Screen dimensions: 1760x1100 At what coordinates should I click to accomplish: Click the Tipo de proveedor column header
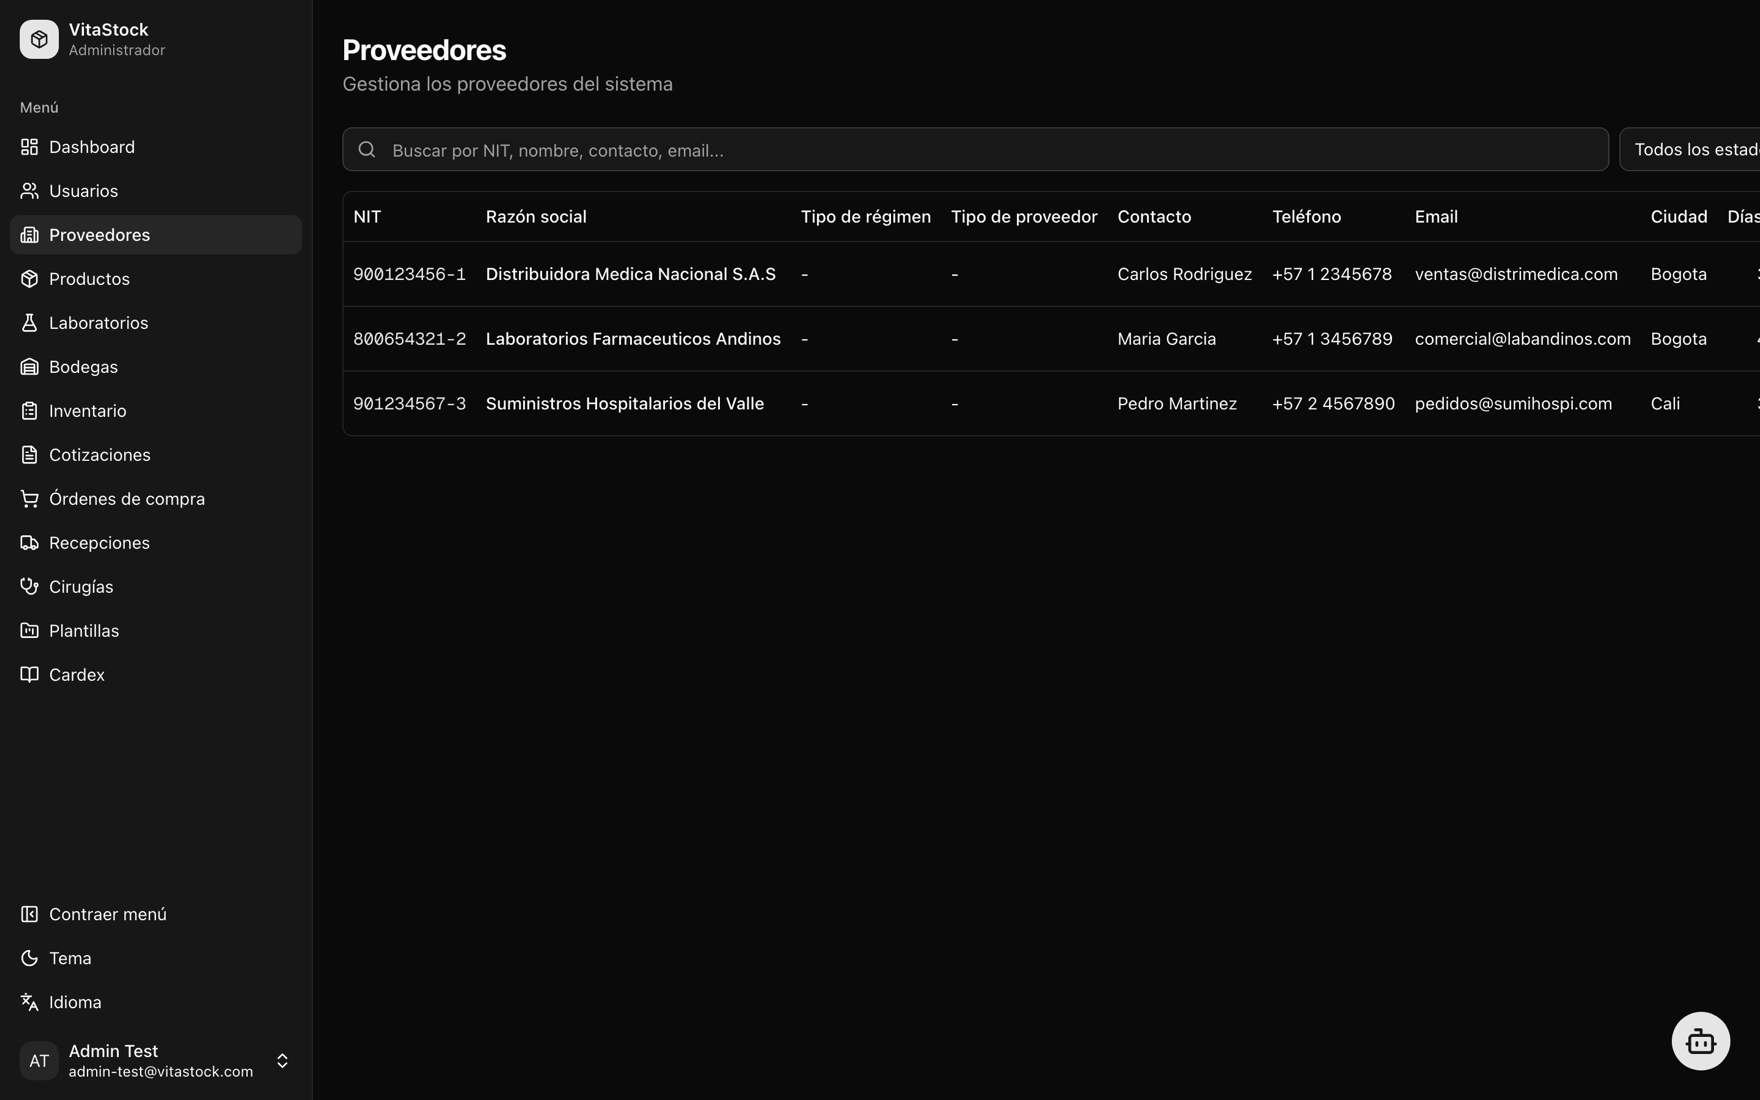[x=1024, y=217]
